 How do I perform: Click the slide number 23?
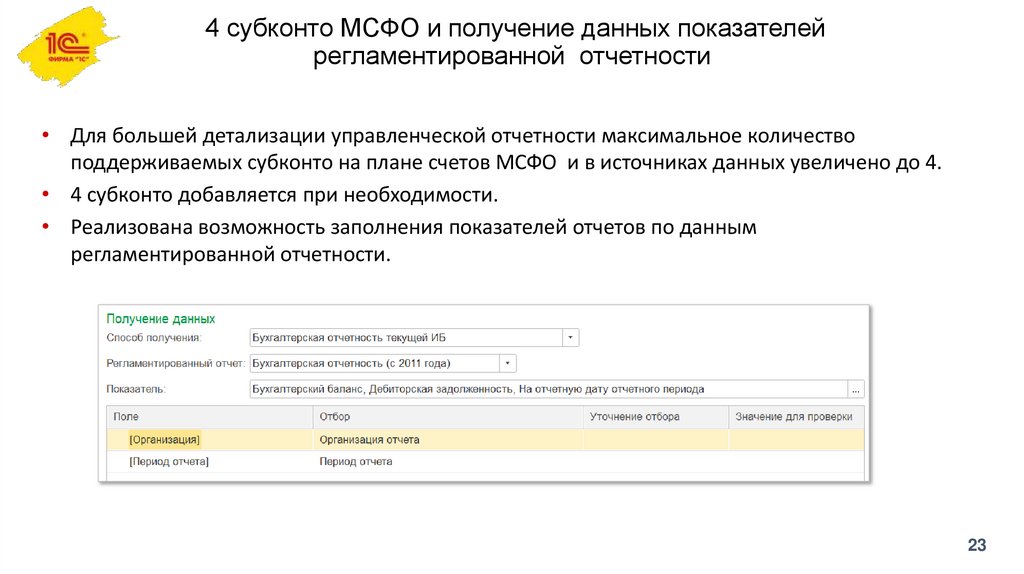976,545
